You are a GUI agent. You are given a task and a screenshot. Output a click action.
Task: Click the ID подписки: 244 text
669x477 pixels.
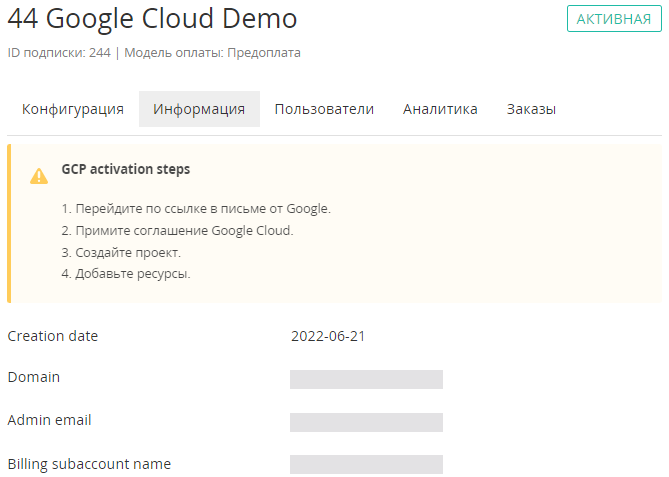pos(59,53)
